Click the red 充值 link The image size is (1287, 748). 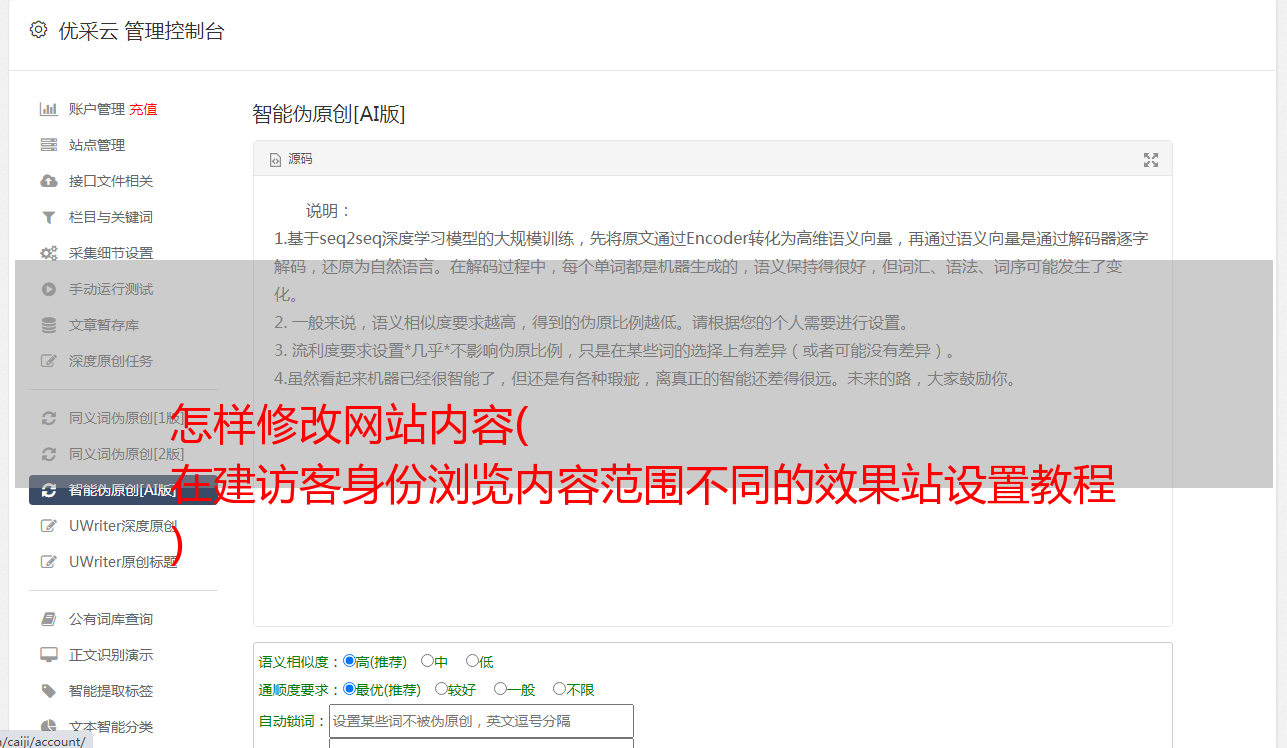pyautogui.click(x=143, y=109)
